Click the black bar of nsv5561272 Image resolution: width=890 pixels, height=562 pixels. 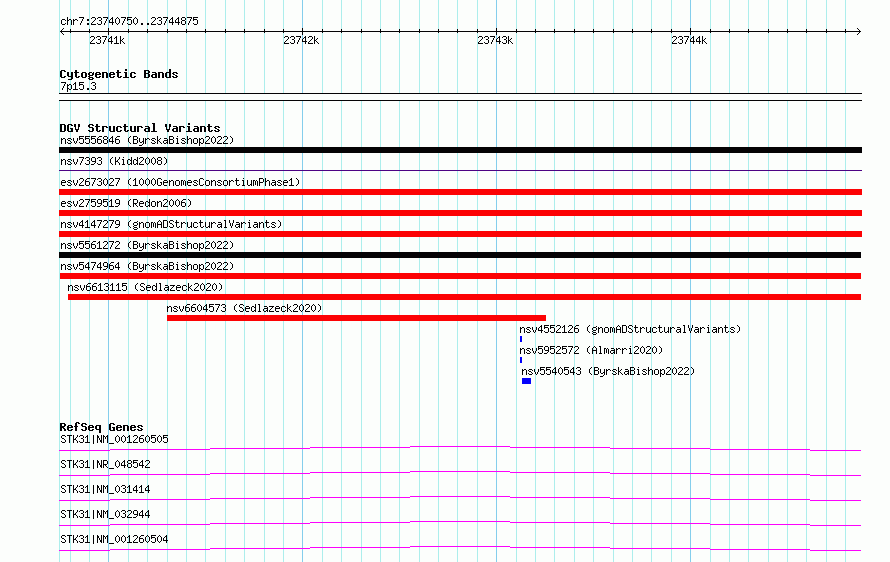(460, 255)
